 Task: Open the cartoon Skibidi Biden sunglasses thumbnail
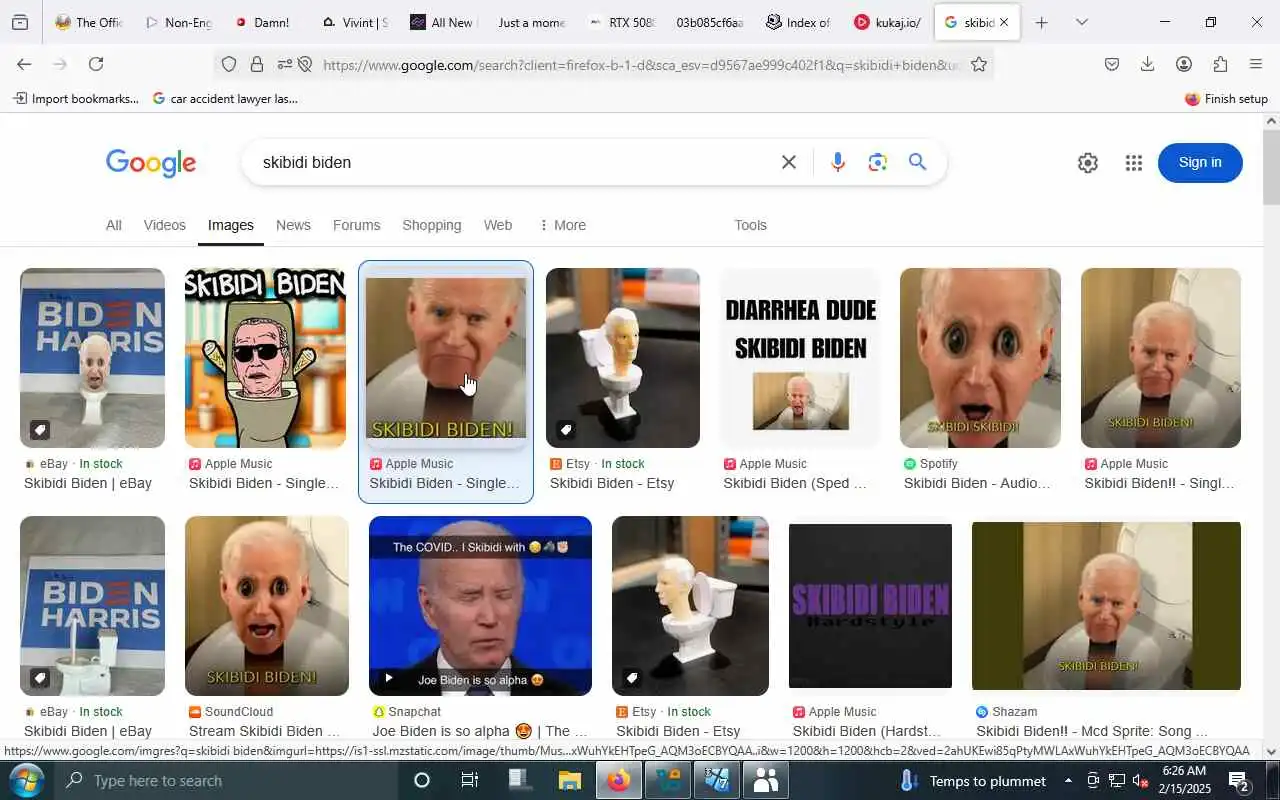(x=265, y=358)
